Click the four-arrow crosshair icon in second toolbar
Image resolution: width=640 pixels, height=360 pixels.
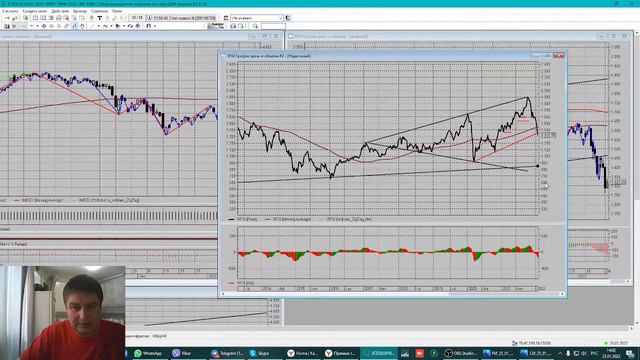(x=44, y=26)
